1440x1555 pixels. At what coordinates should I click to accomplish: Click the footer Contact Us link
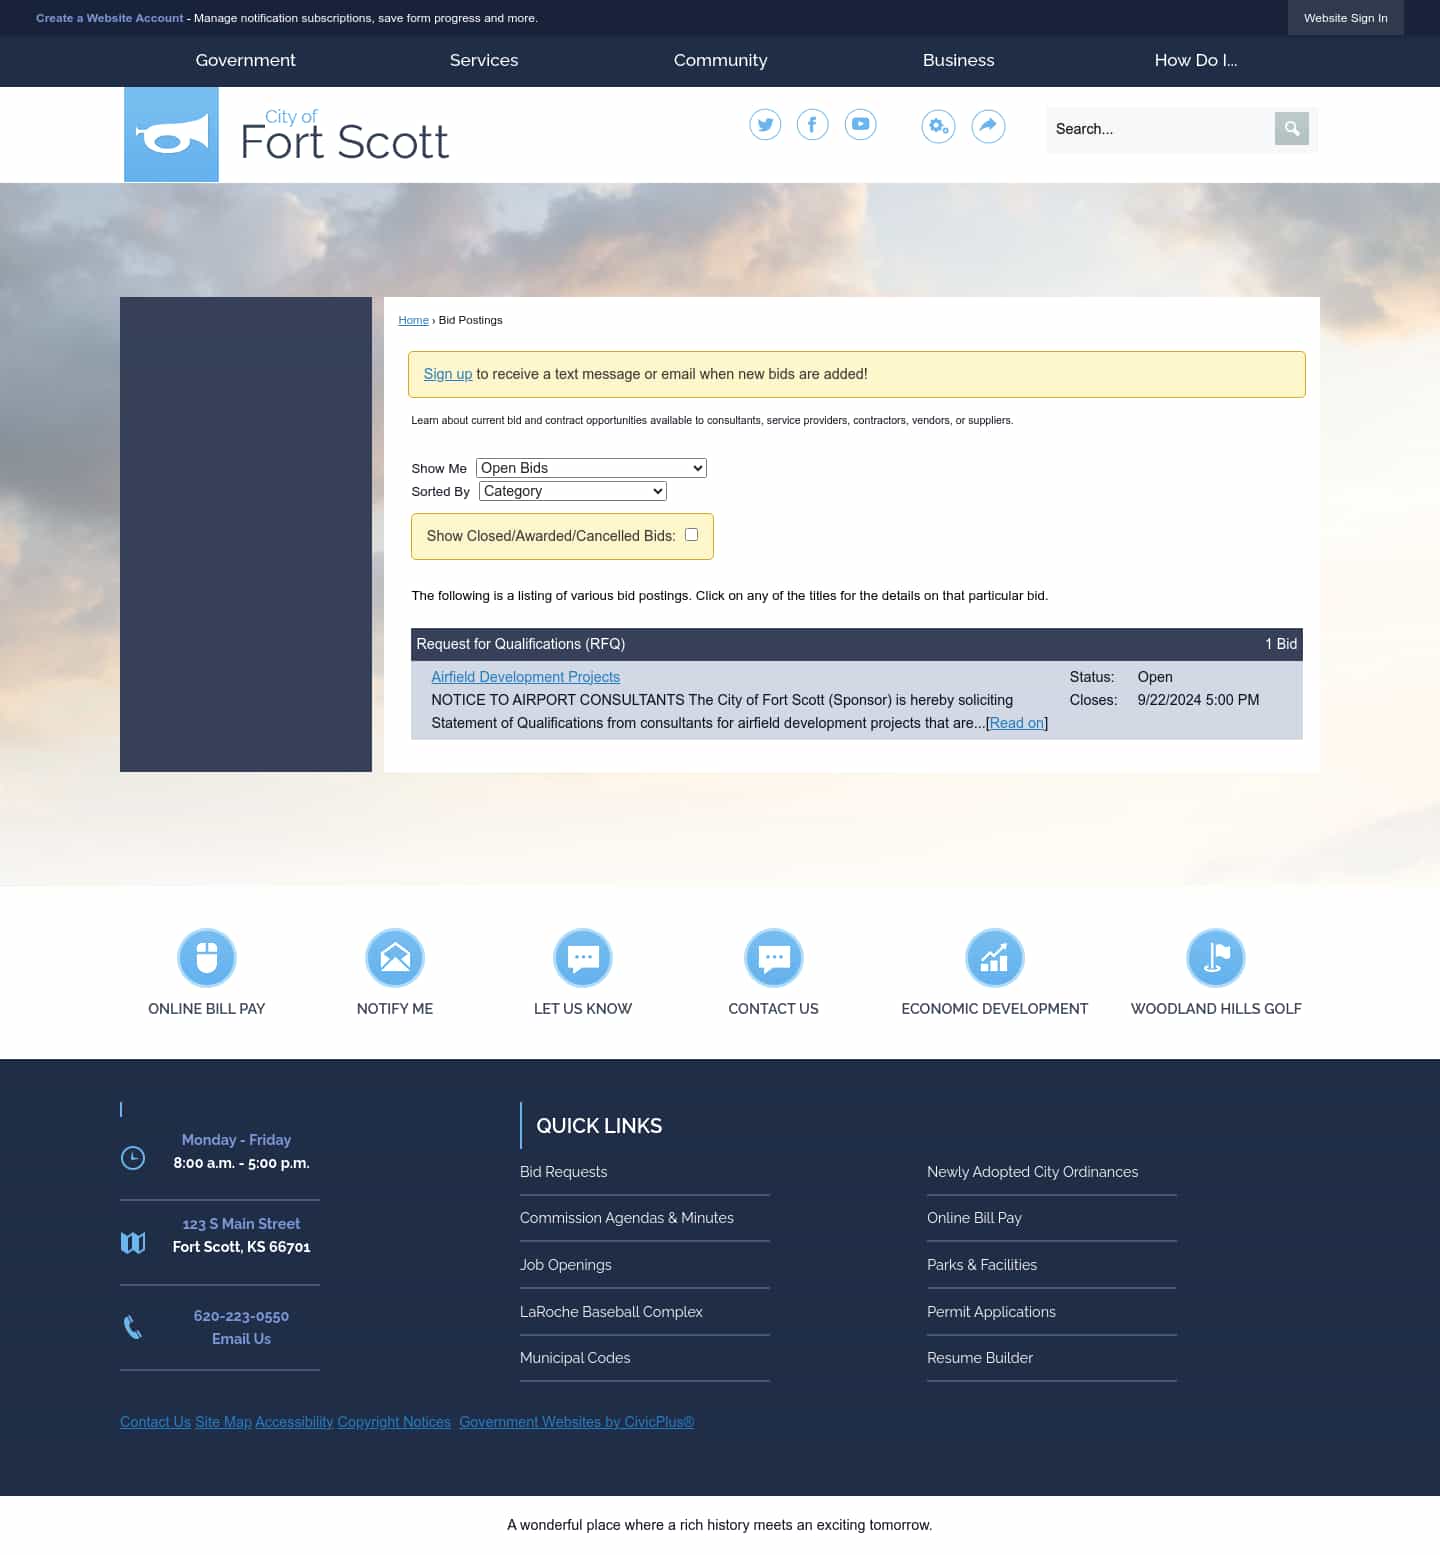[155, 1422]
